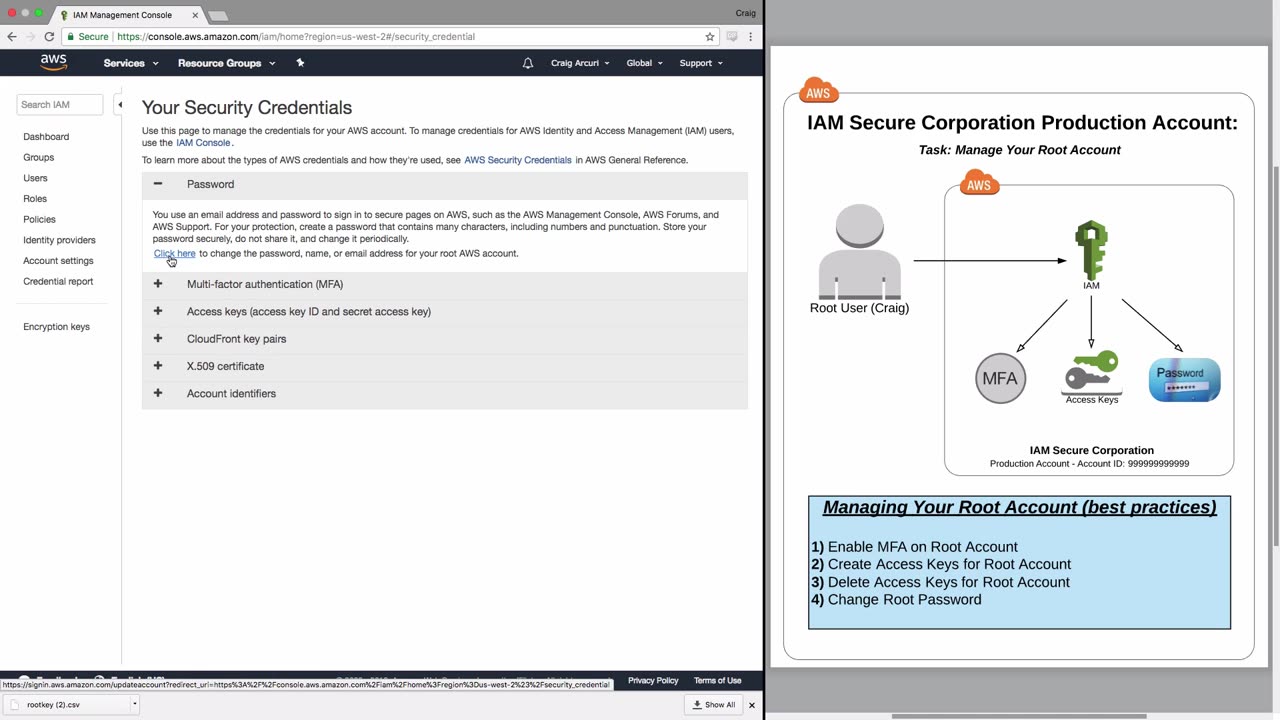Go back with the browser back arrow
The image size is (1280, 720).
[12, 37]
